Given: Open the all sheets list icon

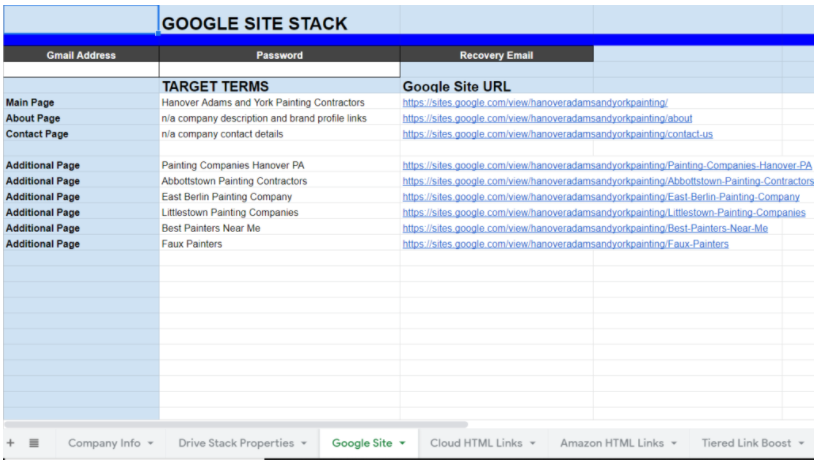Looking at the screenshot, I should click(x=34, y=443).
